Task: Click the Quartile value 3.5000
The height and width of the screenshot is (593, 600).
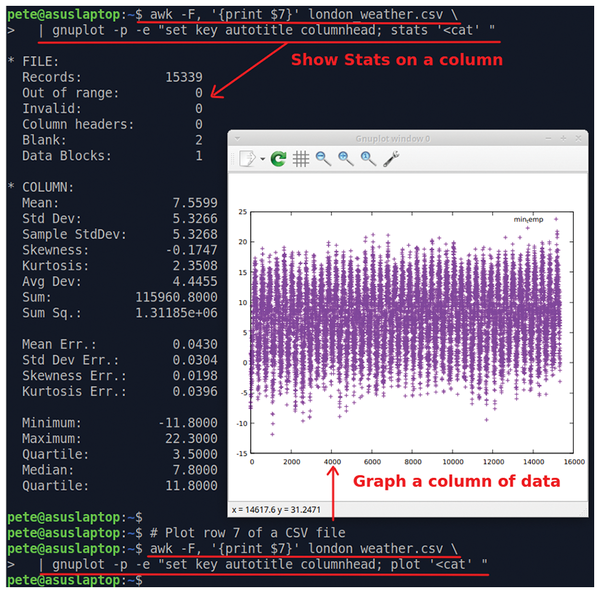Action: point(195,454)
